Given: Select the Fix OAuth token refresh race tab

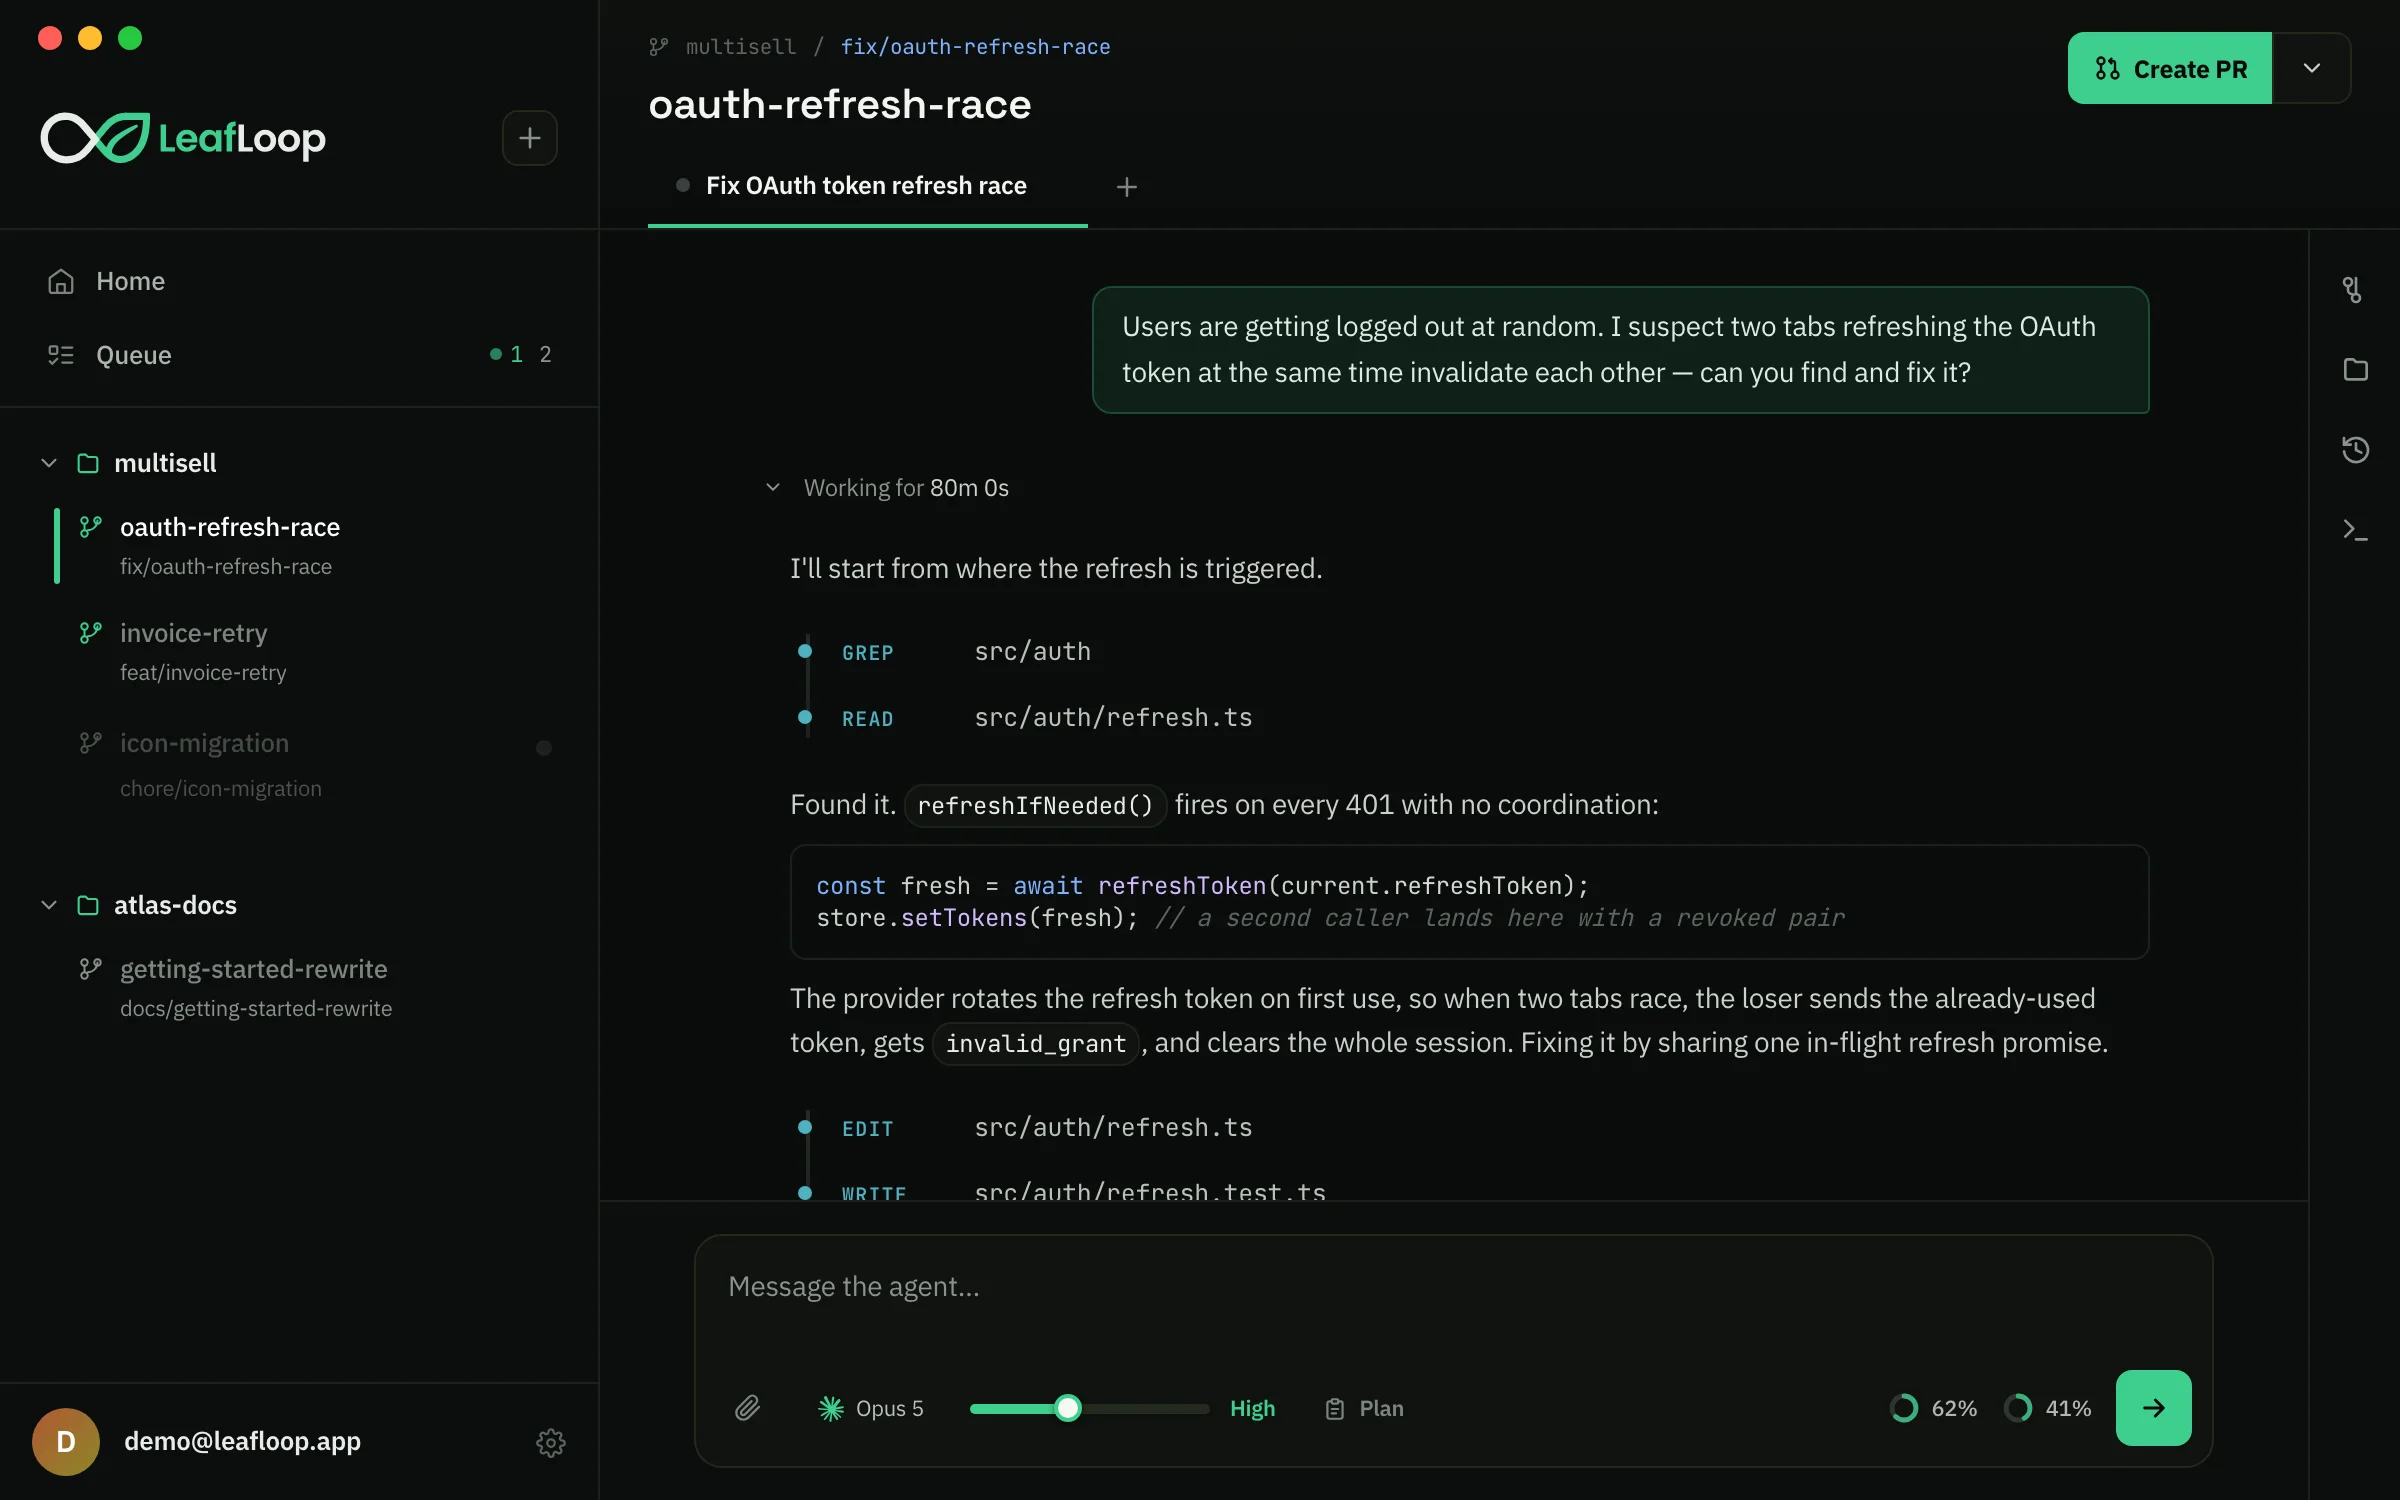Looking at the screenshot, I should point(867,186).
